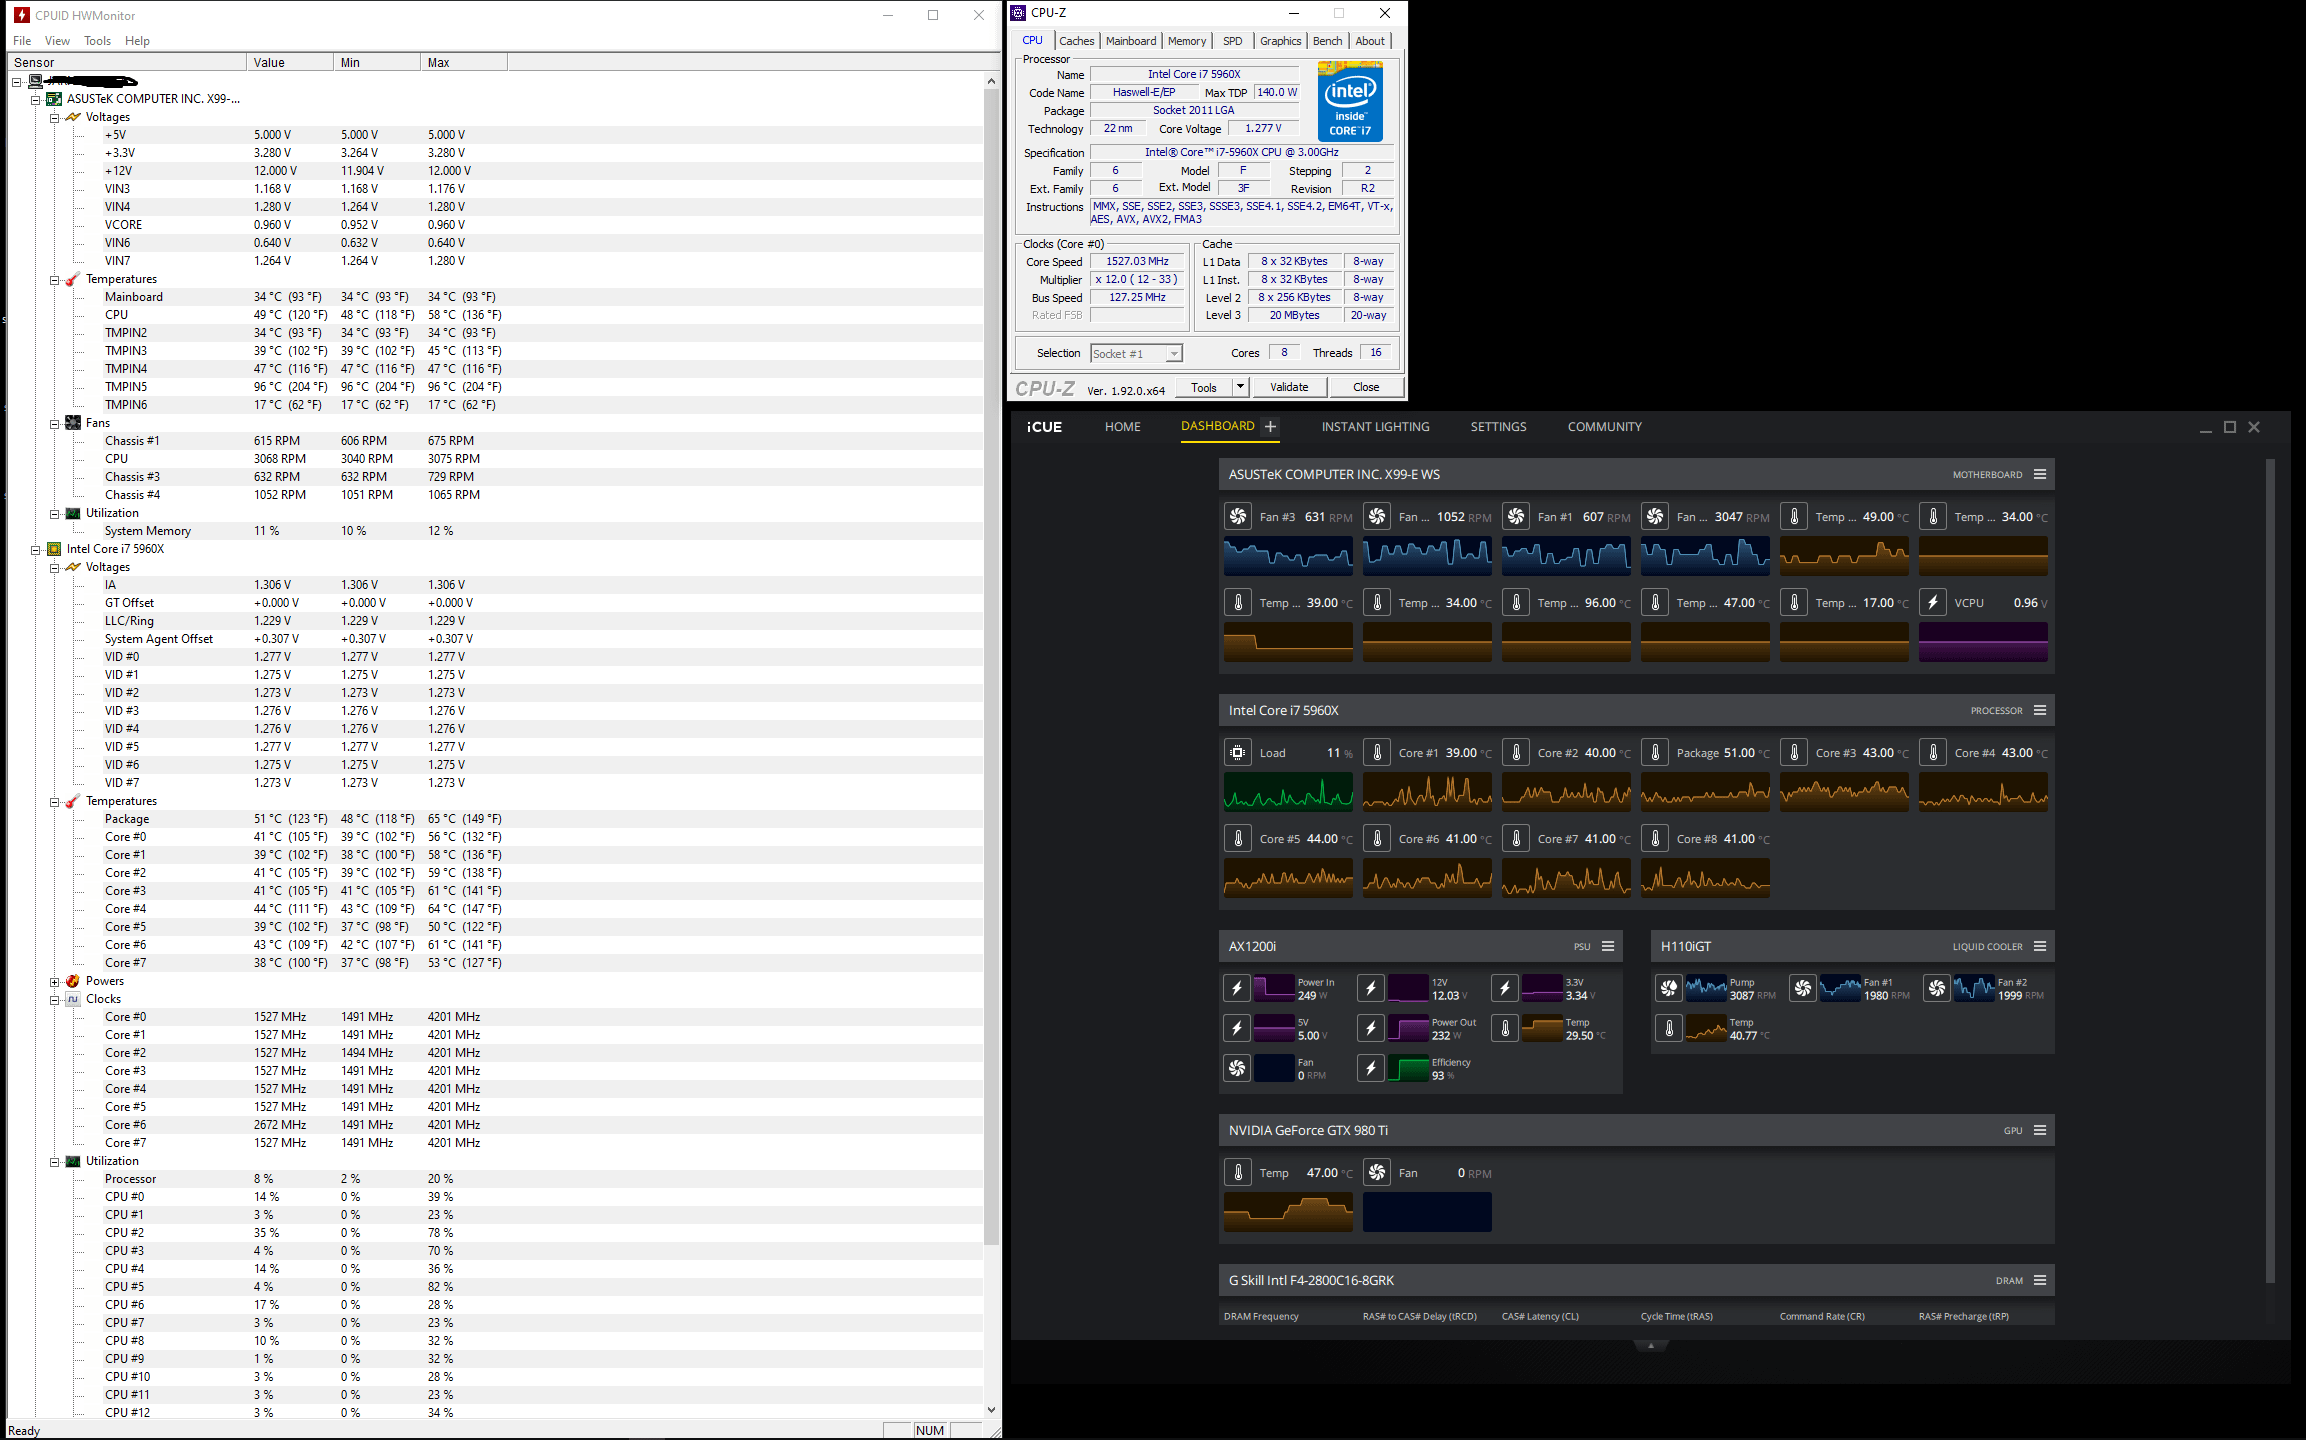Open the motherboard widget hamburger menu in iCUE

pos(2040,475)
